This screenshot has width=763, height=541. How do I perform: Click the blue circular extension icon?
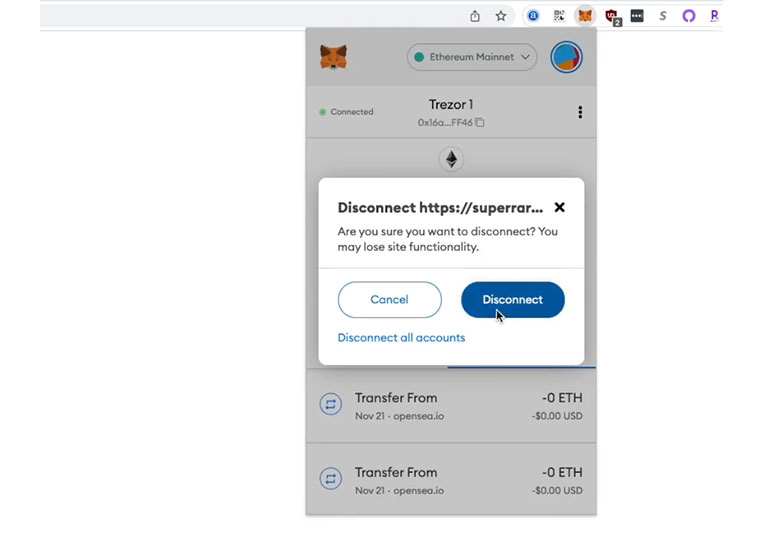533,16
